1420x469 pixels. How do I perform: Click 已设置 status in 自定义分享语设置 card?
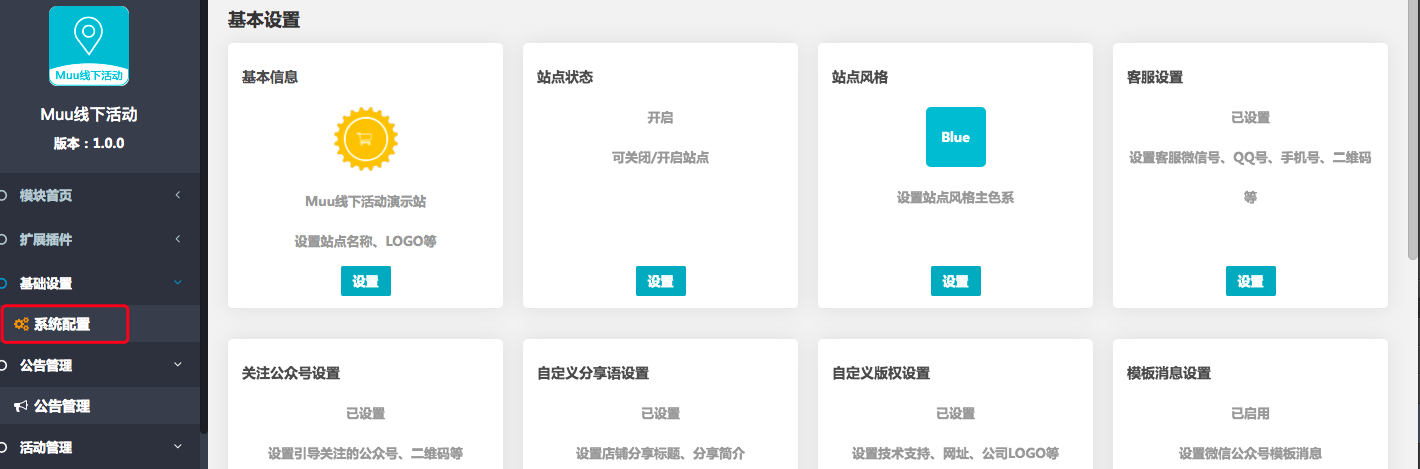click(661, 413)
